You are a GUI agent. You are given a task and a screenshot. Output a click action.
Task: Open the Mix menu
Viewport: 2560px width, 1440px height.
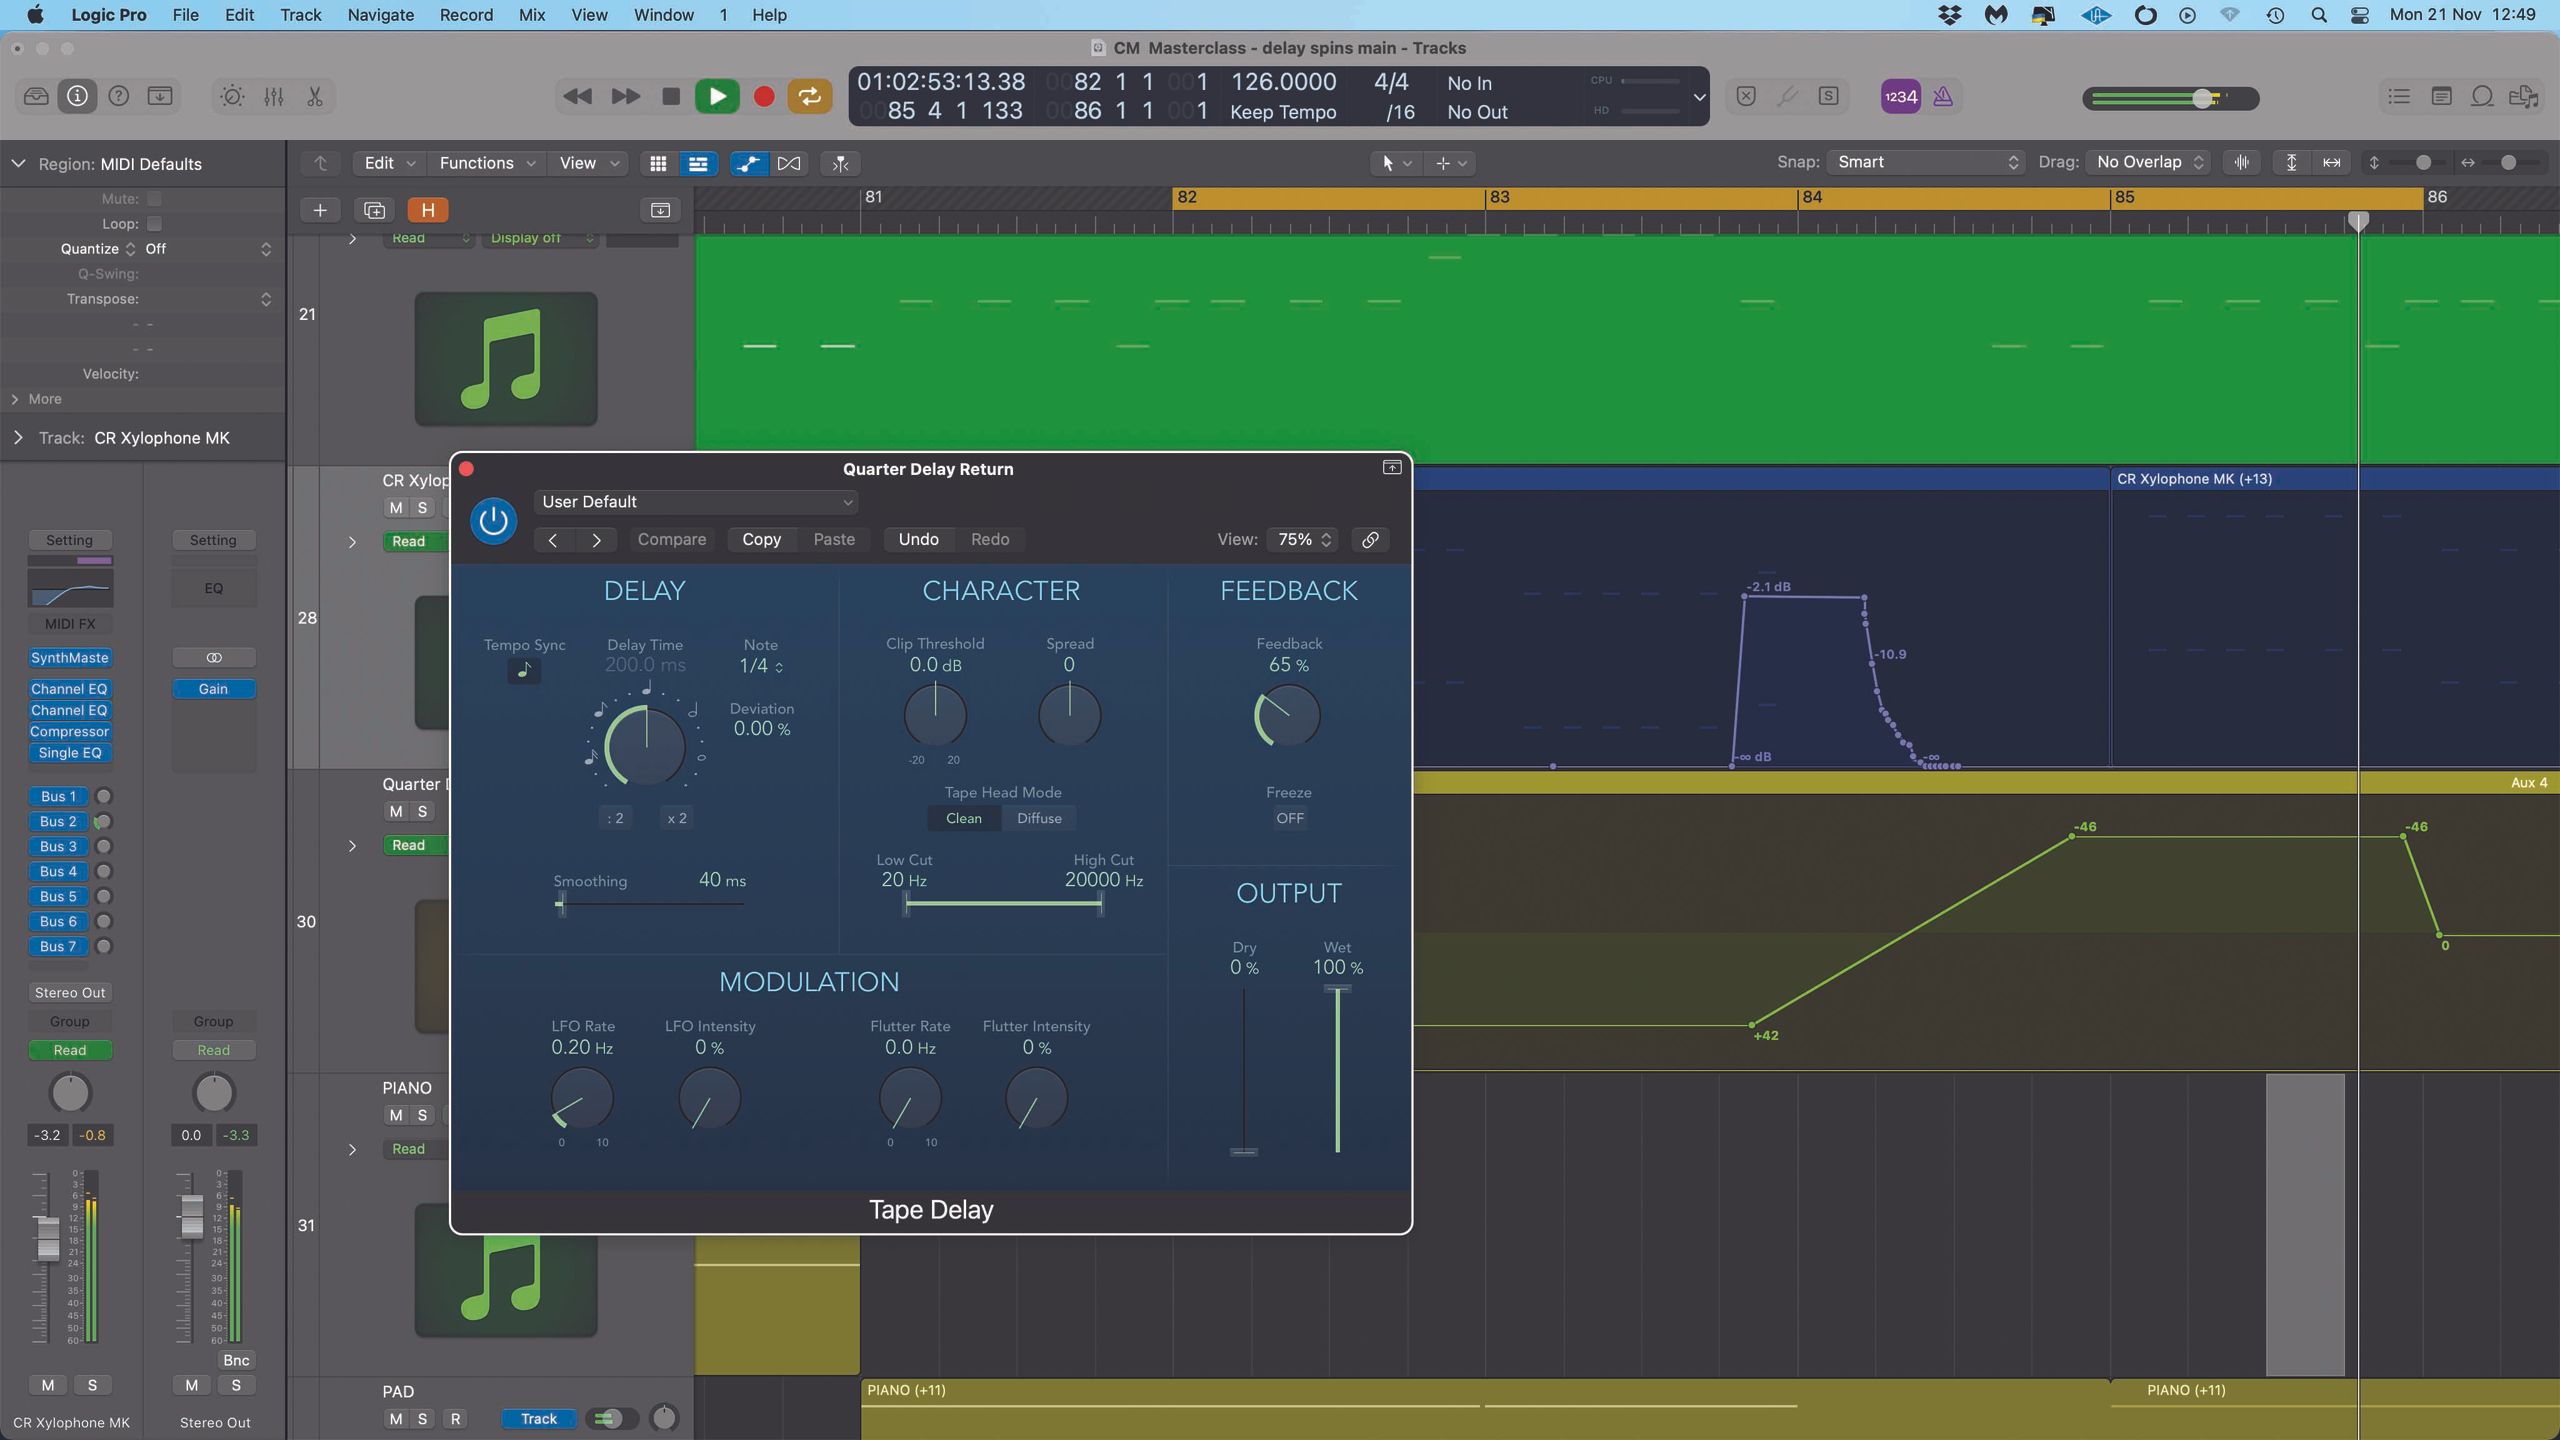click(531, 15)
